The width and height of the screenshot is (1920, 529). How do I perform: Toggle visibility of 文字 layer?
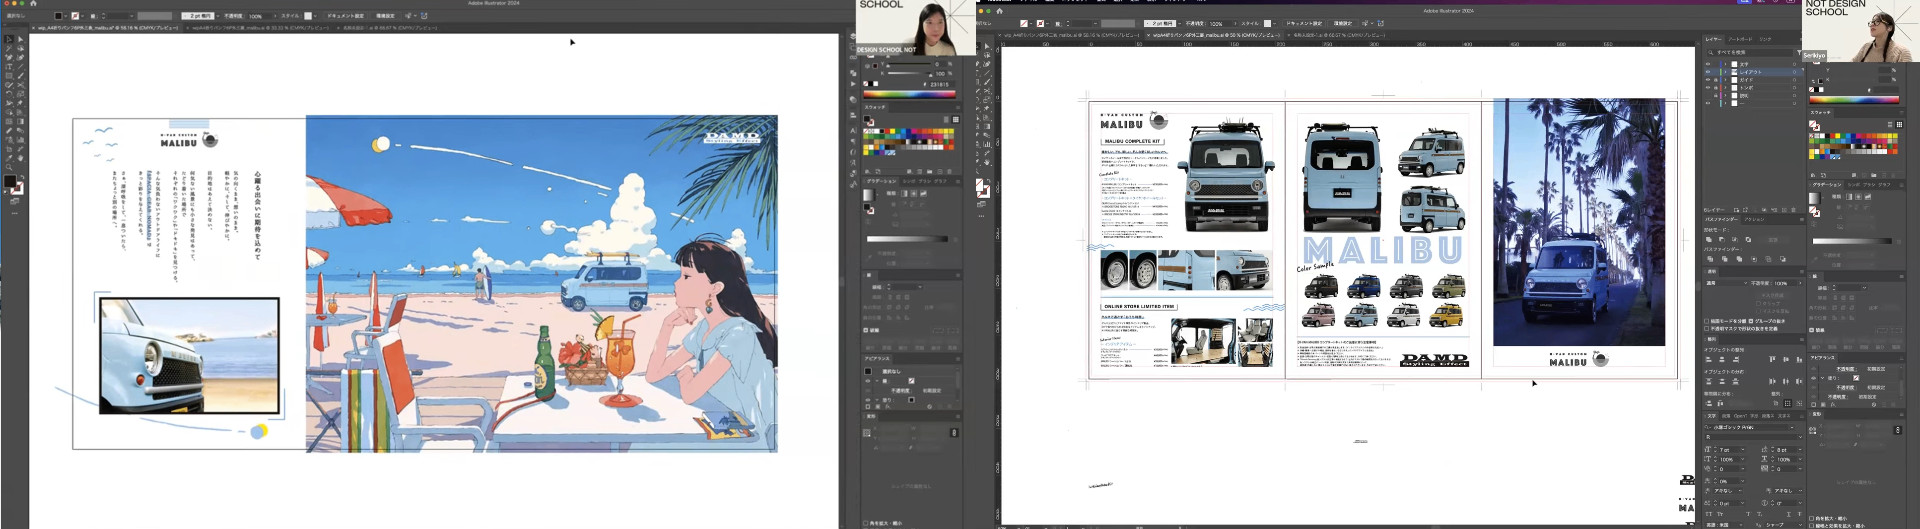1708,64
